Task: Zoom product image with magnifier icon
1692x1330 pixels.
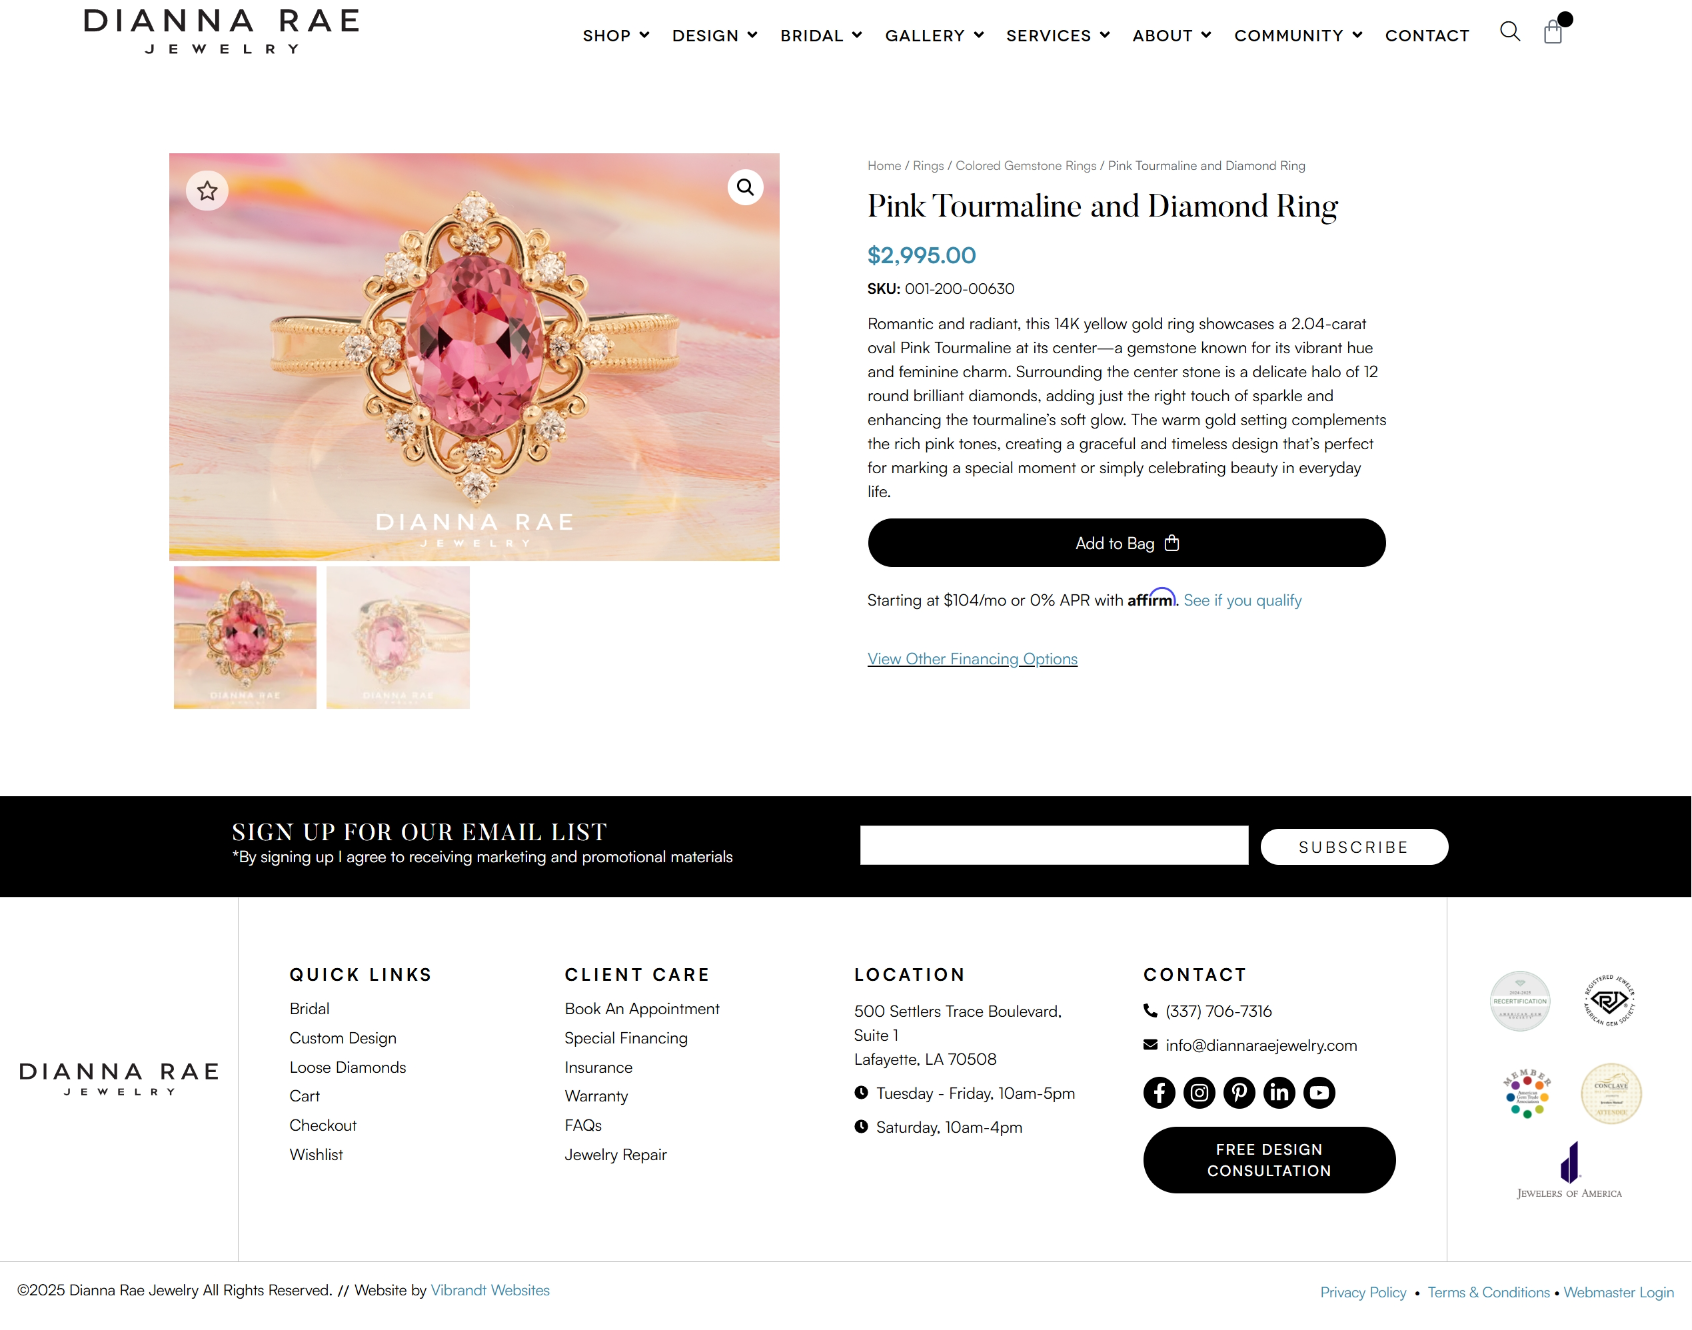Action: click(745, 187)
